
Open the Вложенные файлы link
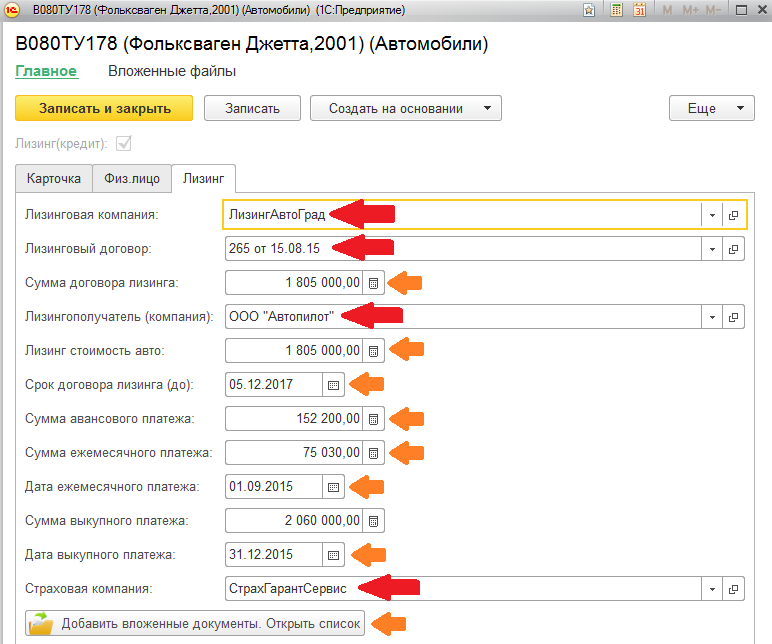(171, 71)
